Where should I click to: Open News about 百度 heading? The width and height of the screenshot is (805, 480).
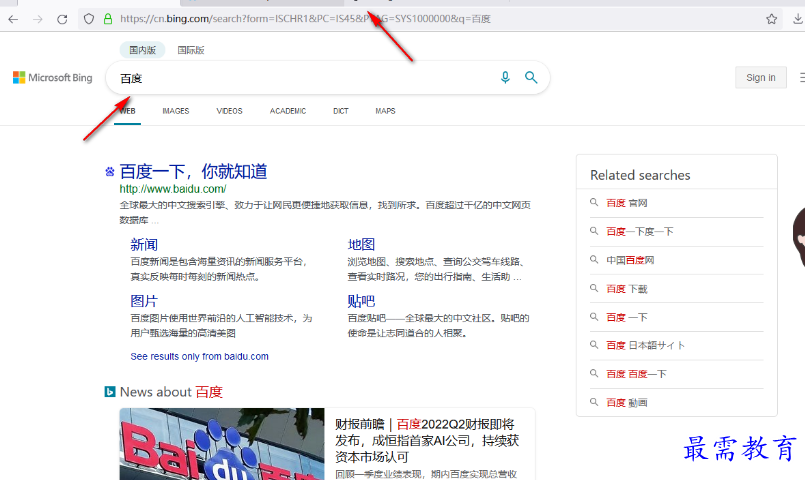[x=171, y=392]
